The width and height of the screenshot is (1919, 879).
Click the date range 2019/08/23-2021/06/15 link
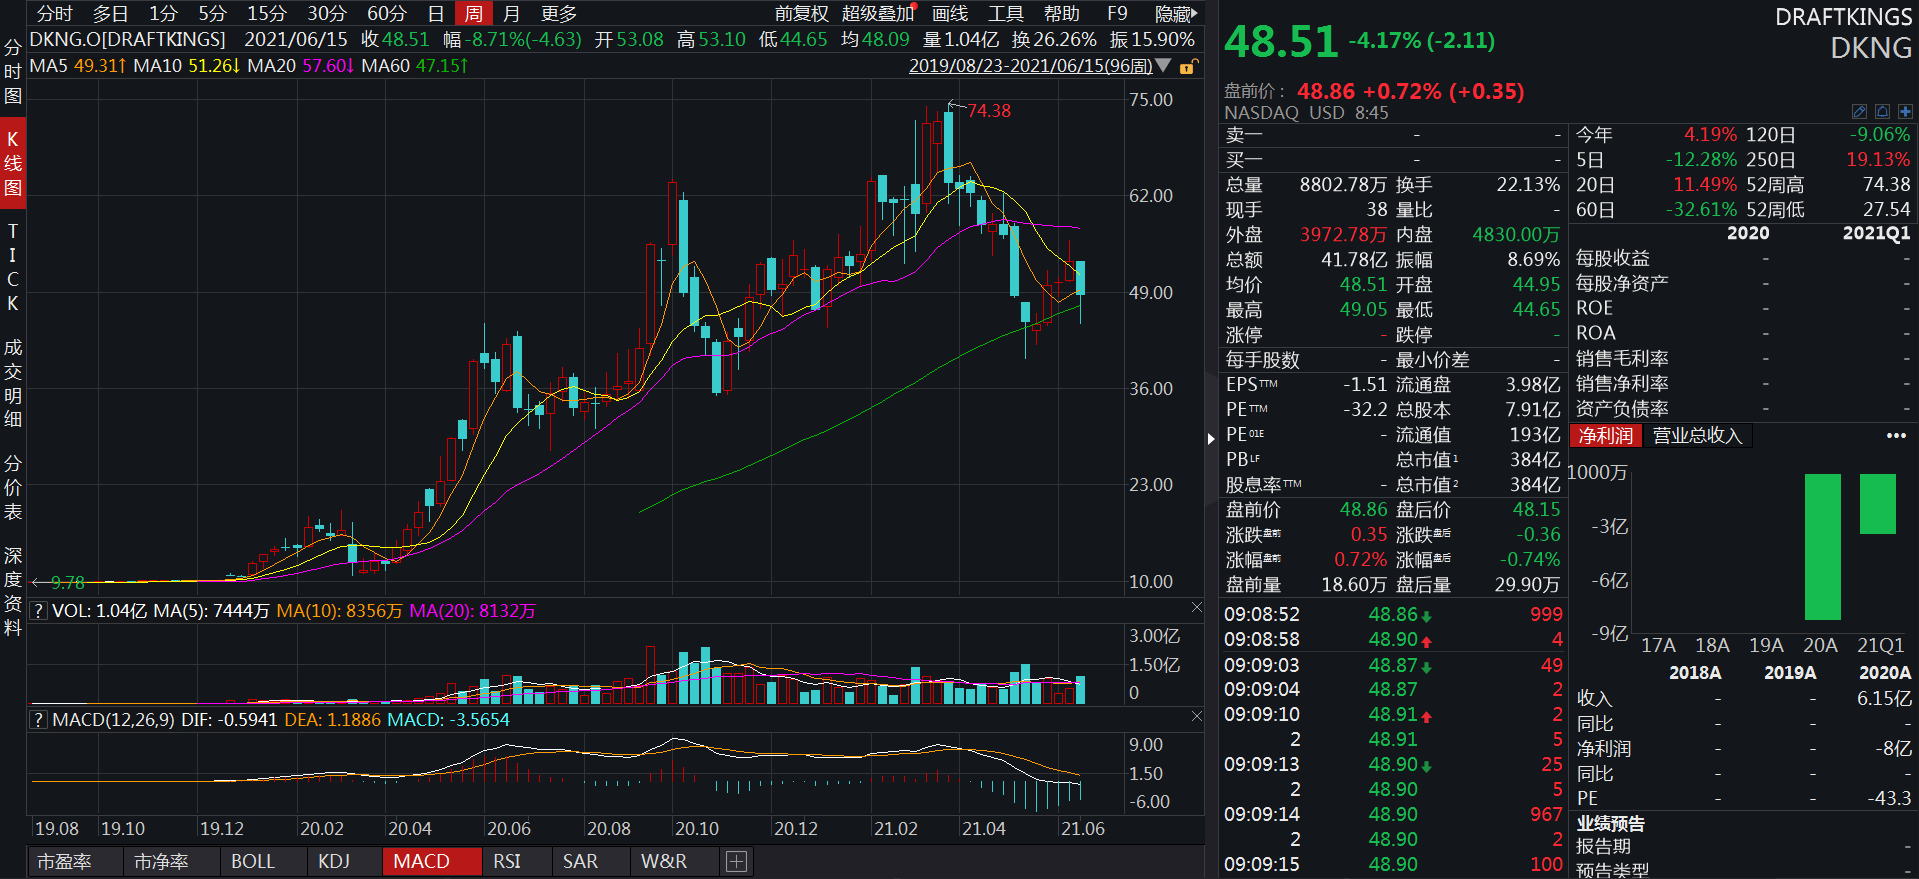click(1030, 66)
